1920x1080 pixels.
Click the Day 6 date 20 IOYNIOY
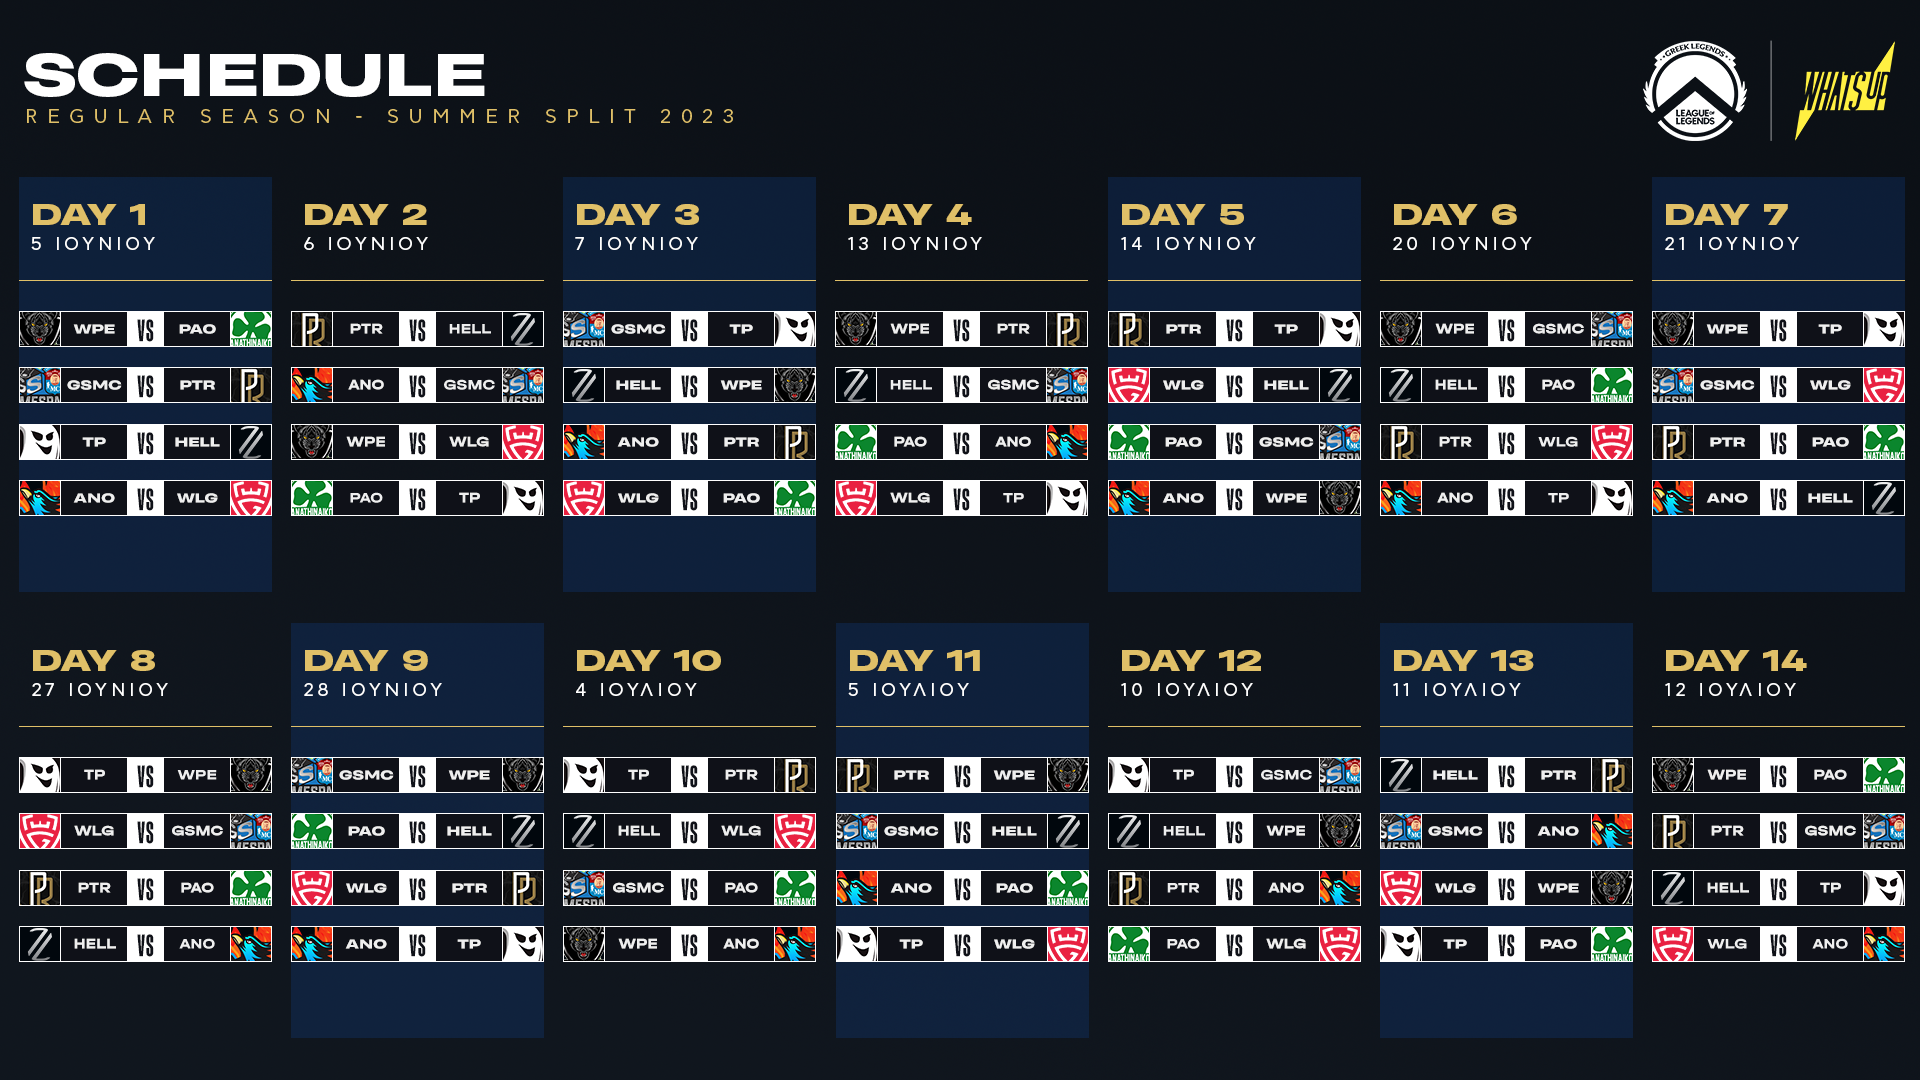point(1463,244)
